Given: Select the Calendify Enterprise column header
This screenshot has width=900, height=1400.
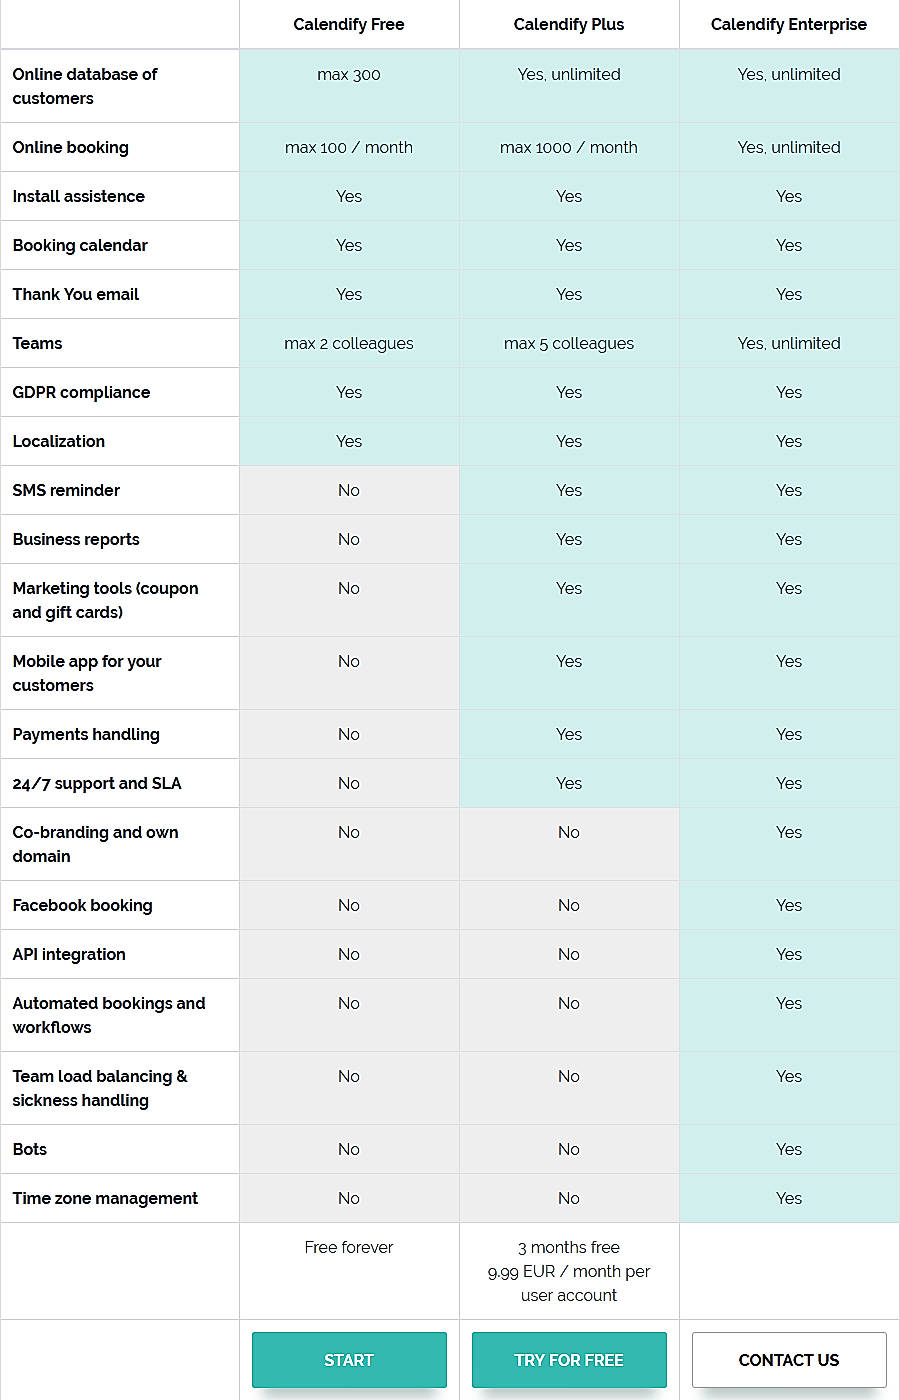Looking at the screenshot, I should tap(788, 24).
